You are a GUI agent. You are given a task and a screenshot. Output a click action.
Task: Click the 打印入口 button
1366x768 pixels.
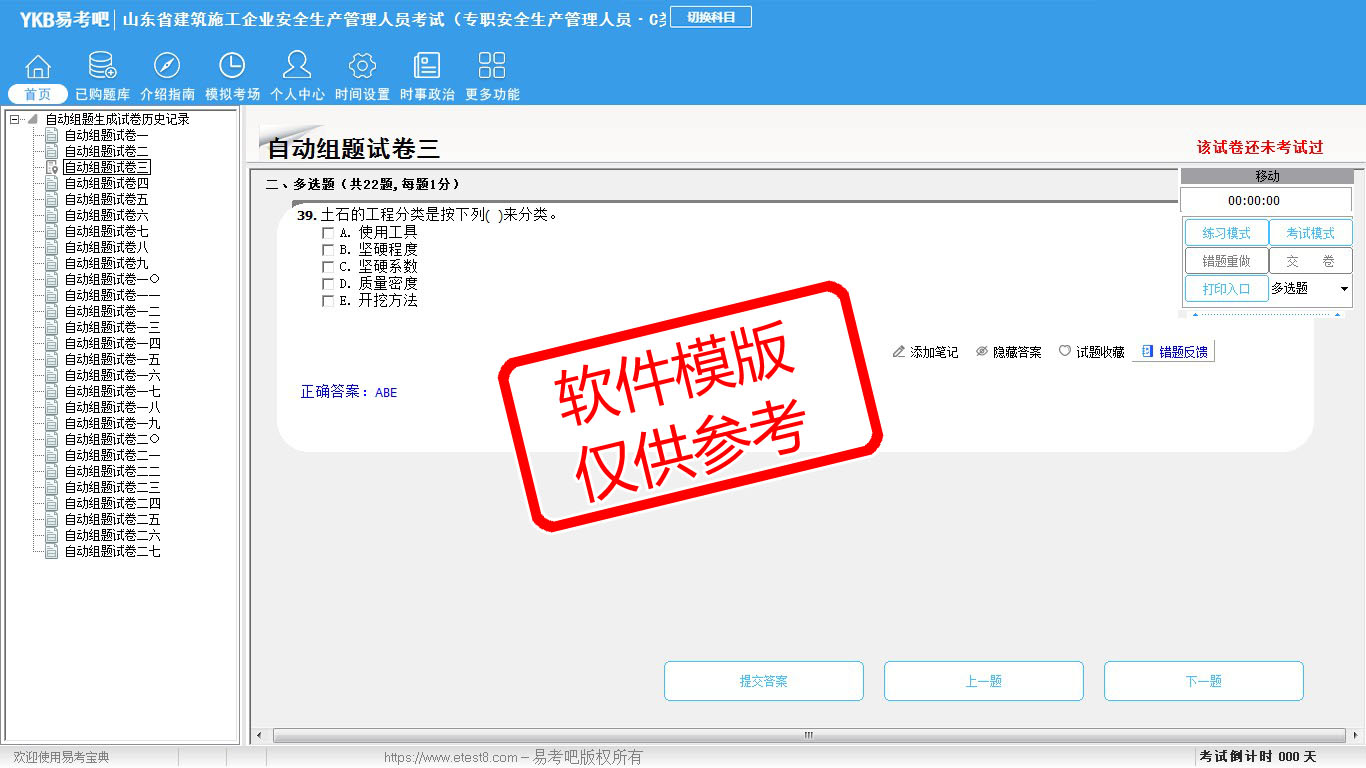(1226, 289)
